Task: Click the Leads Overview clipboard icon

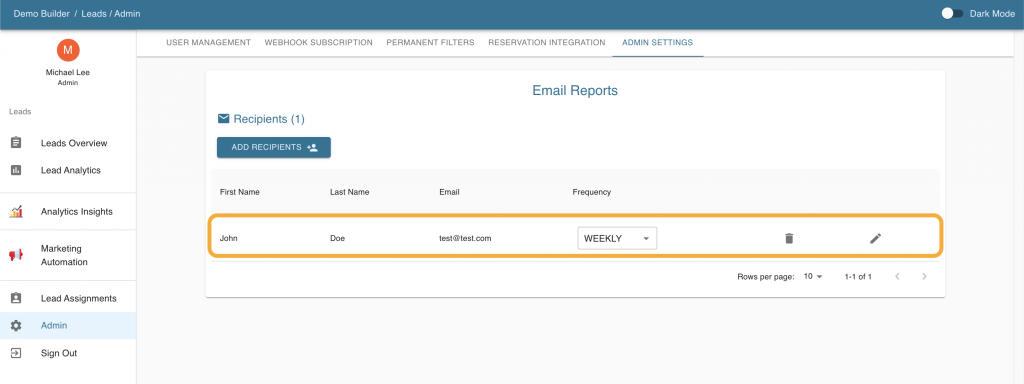Action: pos(16,143)
